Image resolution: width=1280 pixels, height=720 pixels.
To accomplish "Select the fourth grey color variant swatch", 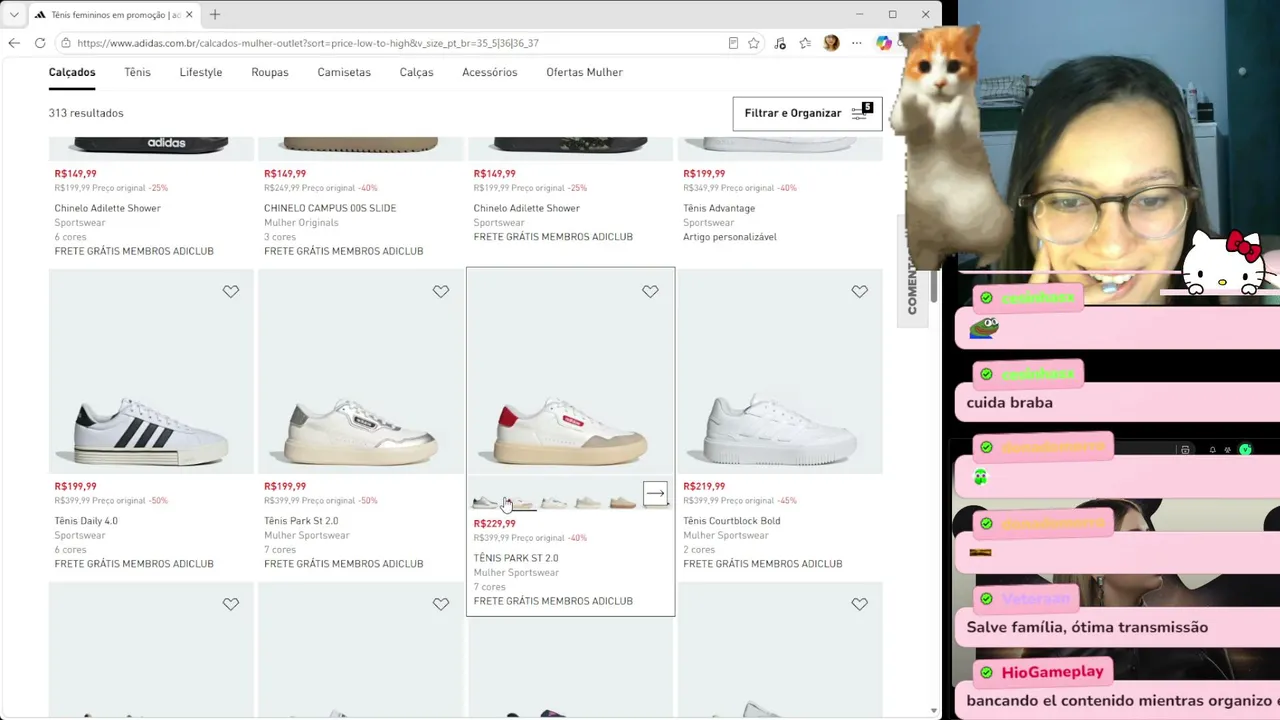I will click(588, 501).
